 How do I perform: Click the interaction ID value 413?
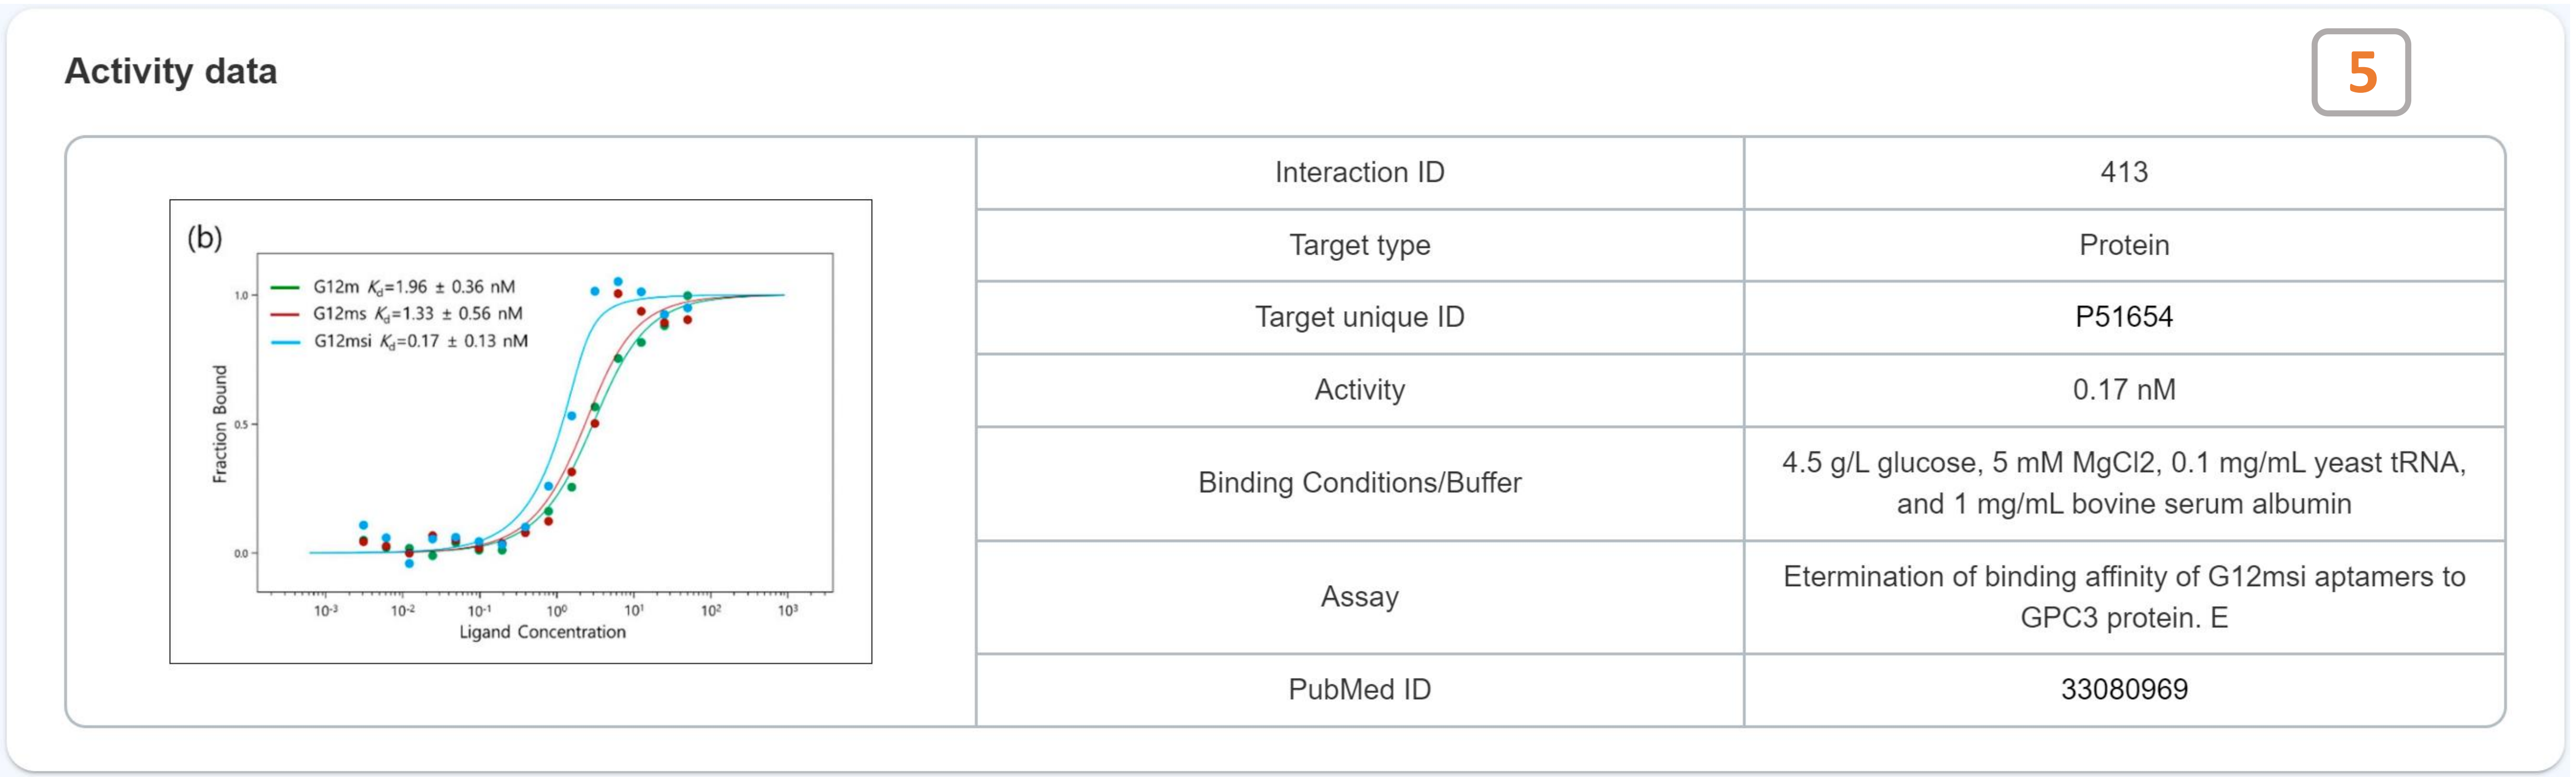pyautogui.click(x=2123, y=172)
